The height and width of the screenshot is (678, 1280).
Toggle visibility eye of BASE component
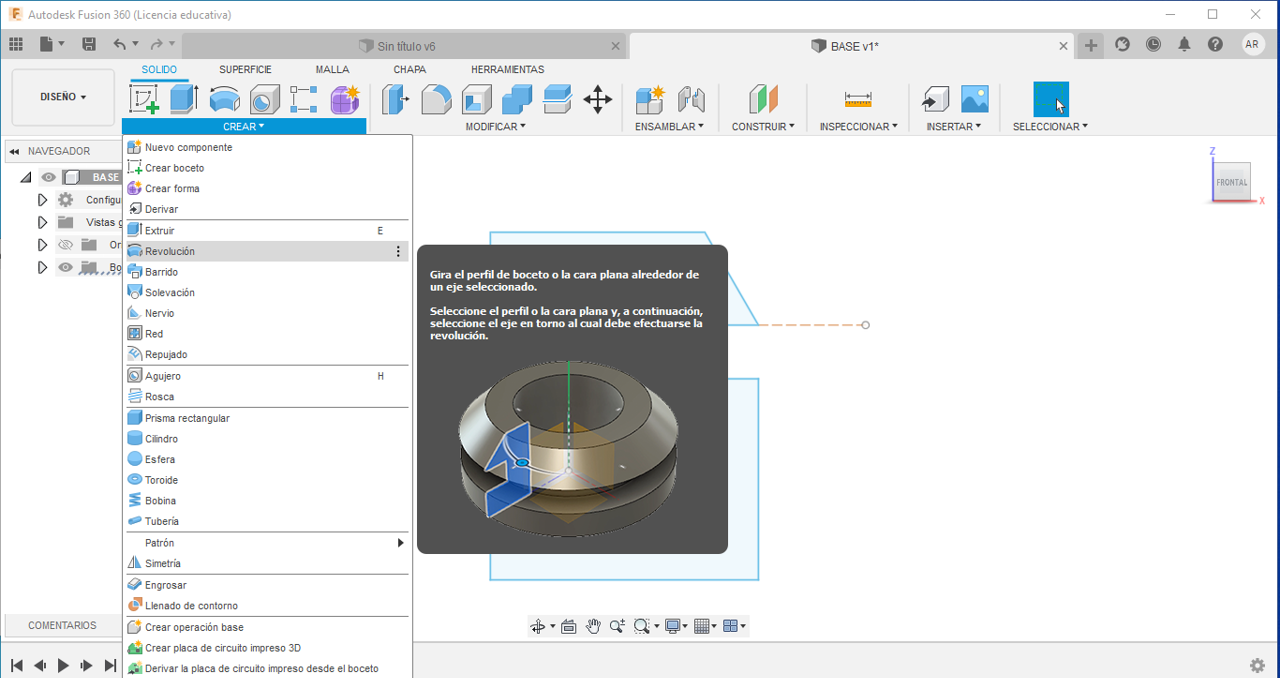tap(48, 178)
